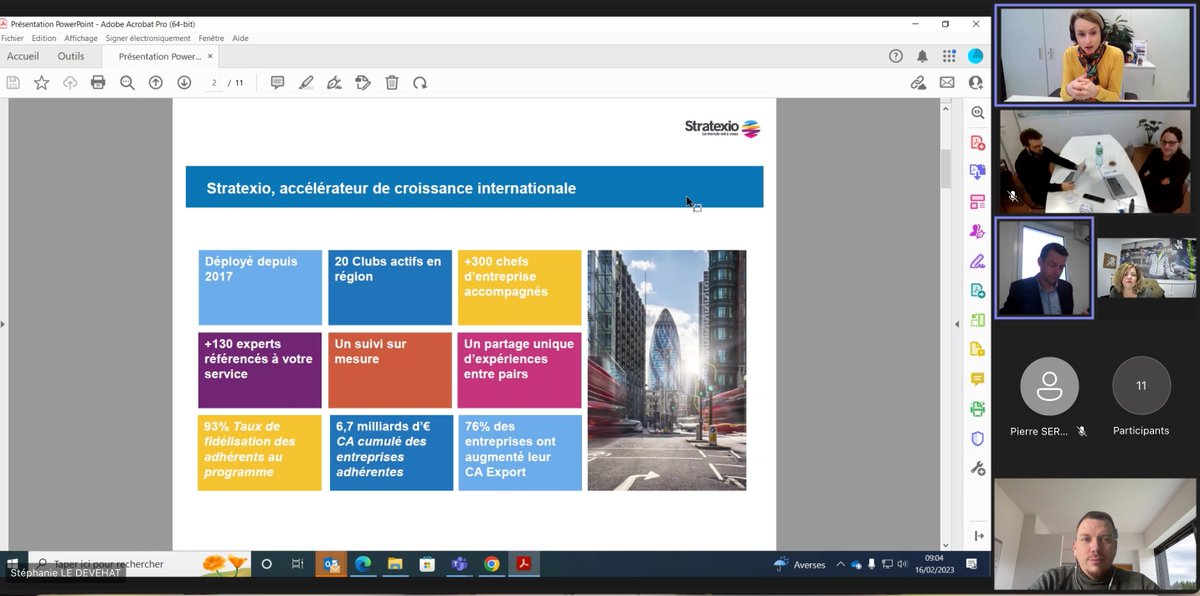Open the Outils tab

[x=71, y=56]
